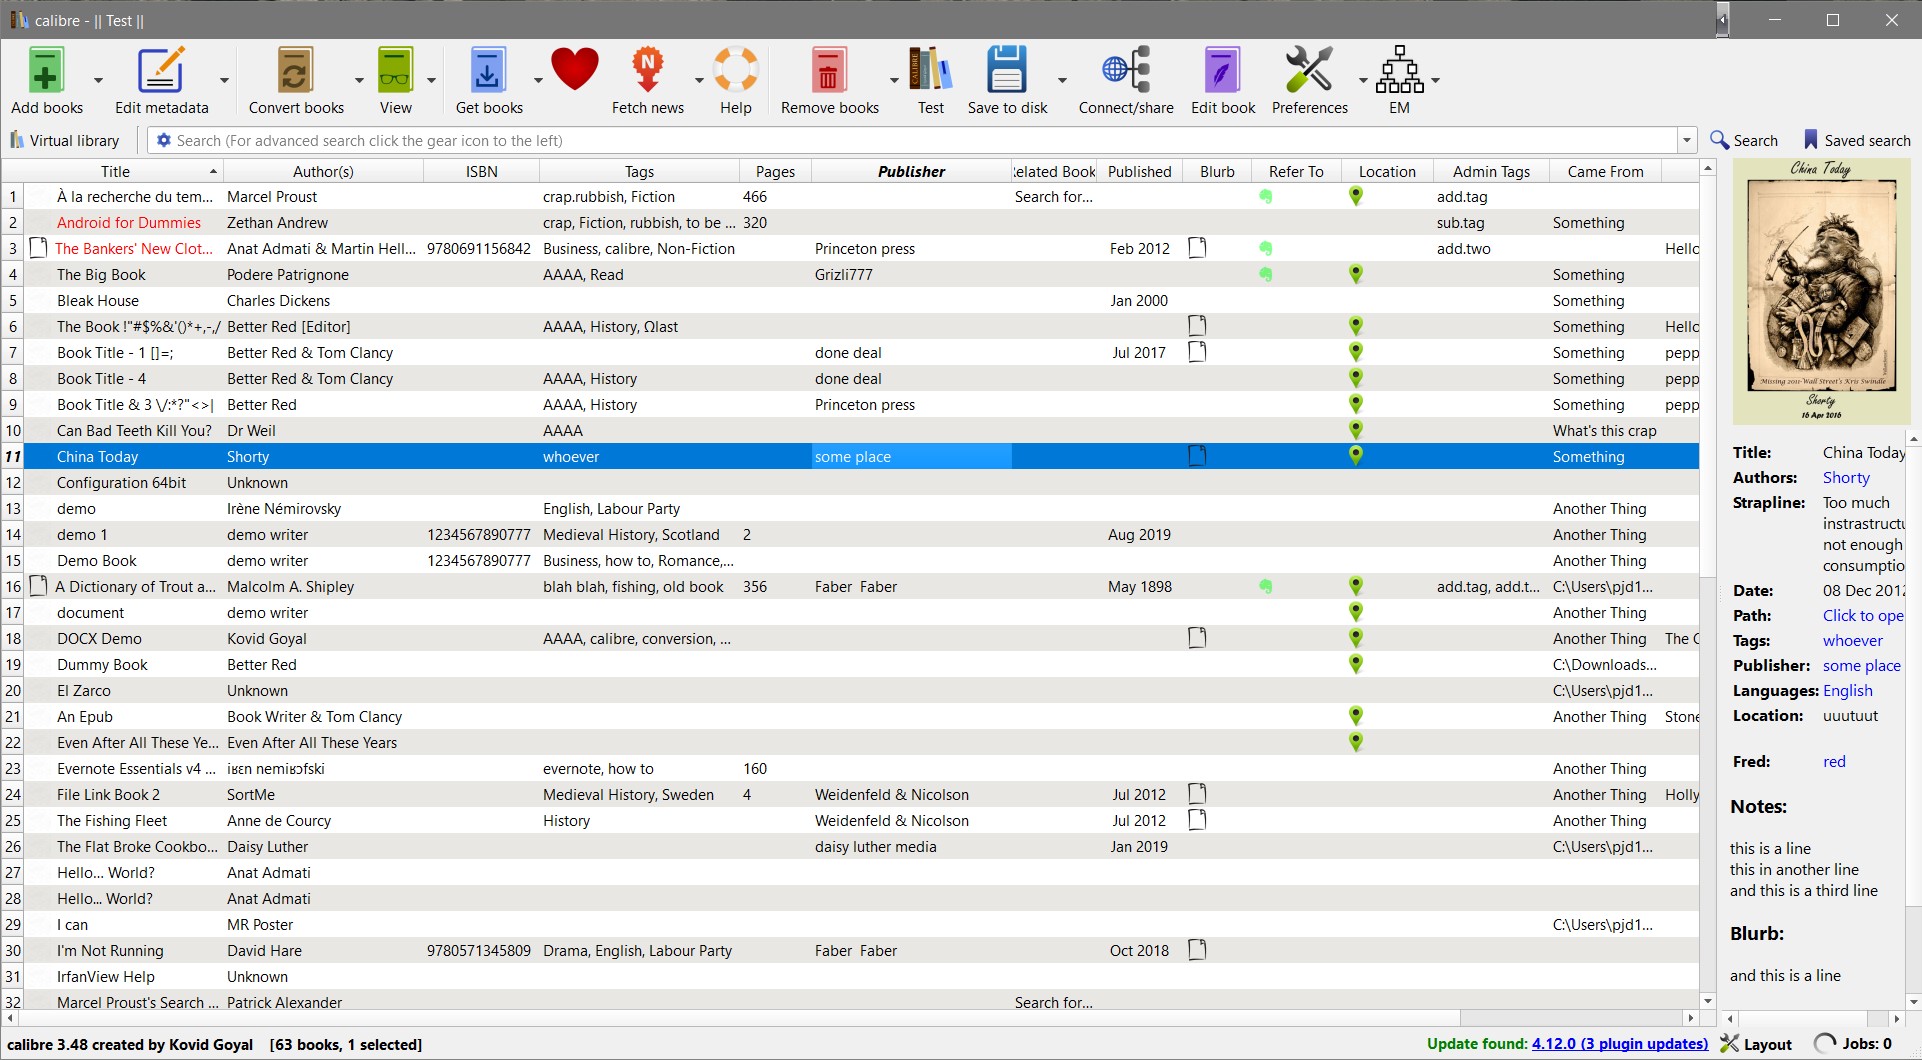Click the Save to disk icon
Screen dimensions: 1922x1060
point(1007,72)
